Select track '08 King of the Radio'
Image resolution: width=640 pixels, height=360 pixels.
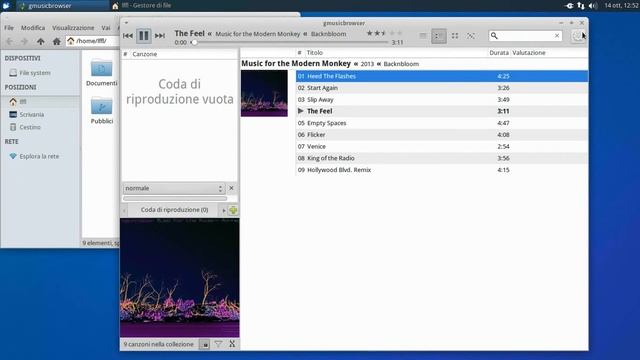[x=442, y=158]
